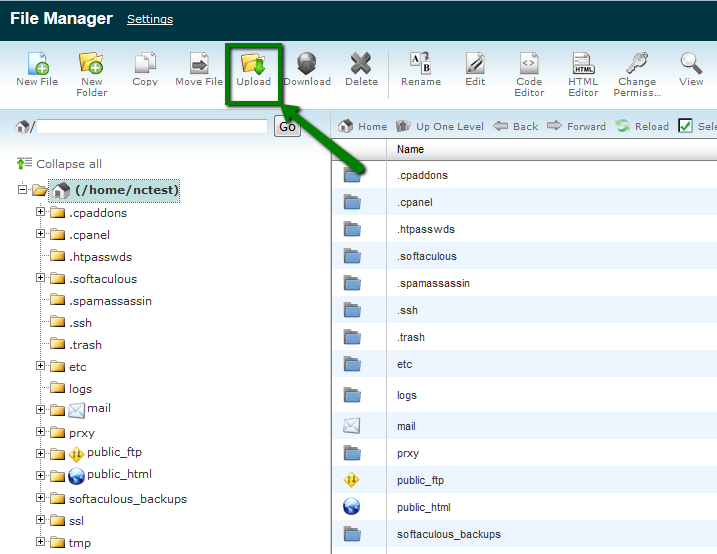The height and width of the screenshot is (554, 717).
Task: Select .htpasswds row in file list
Action: pyautogui.click(x=524, y=229)
